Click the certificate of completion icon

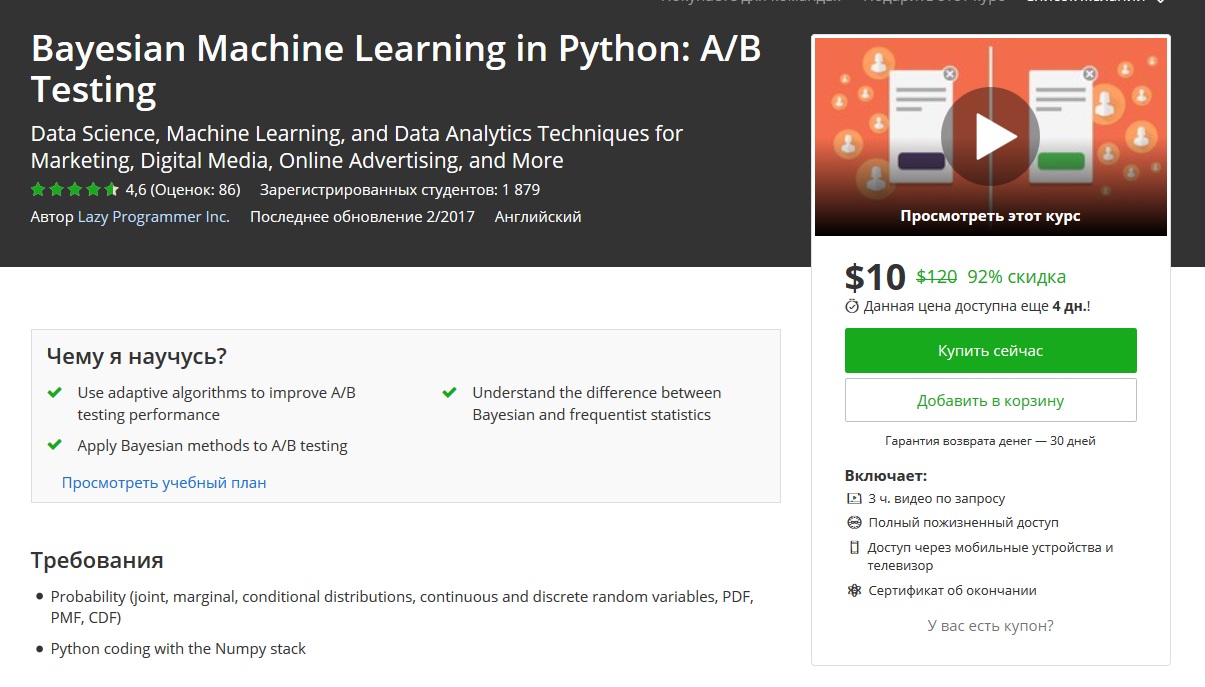854,591
